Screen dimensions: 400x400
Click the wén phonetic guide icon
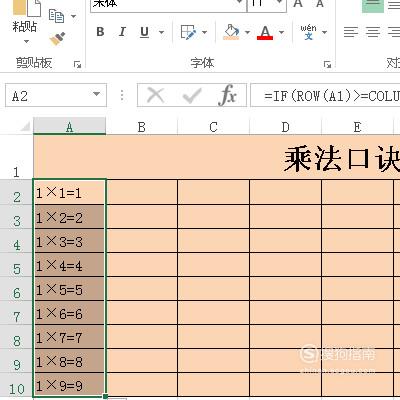(x=308, y=32)
